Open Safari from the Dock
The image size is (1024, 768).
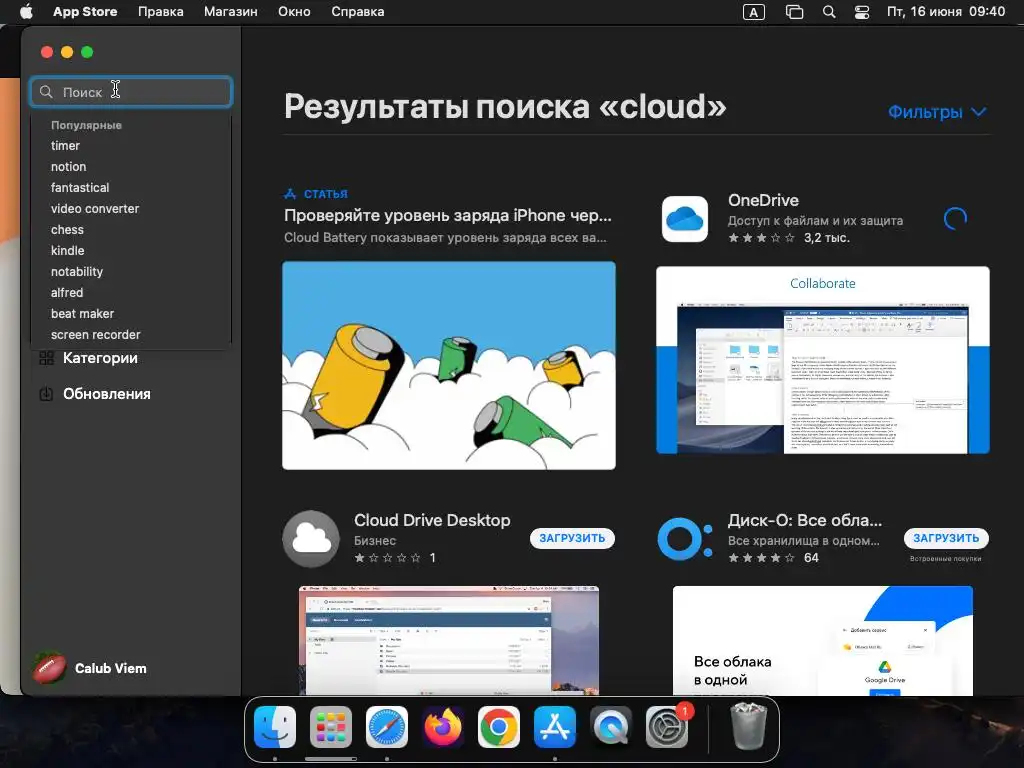pos(387,727)
